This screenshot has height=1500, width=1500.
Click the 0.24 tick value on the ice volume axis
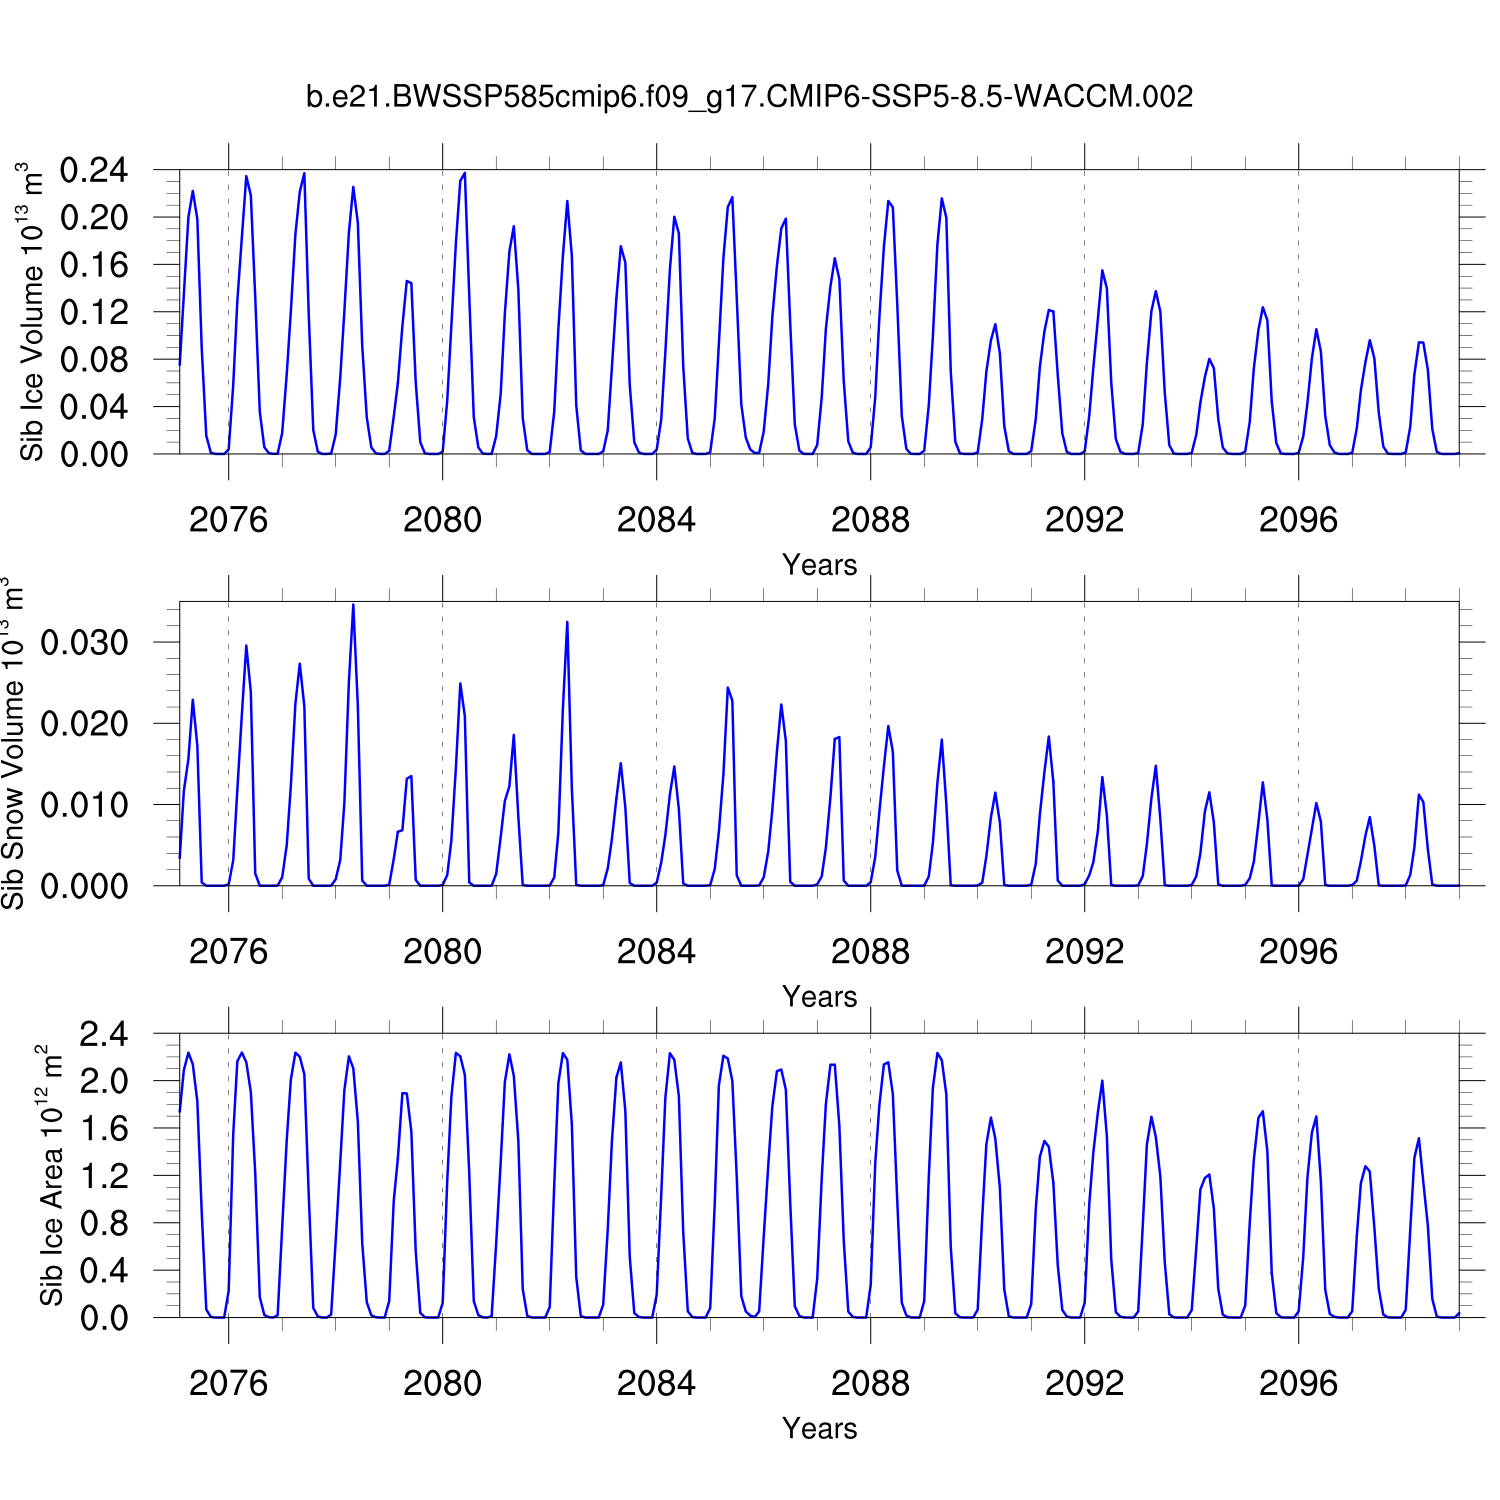point(94,171)
